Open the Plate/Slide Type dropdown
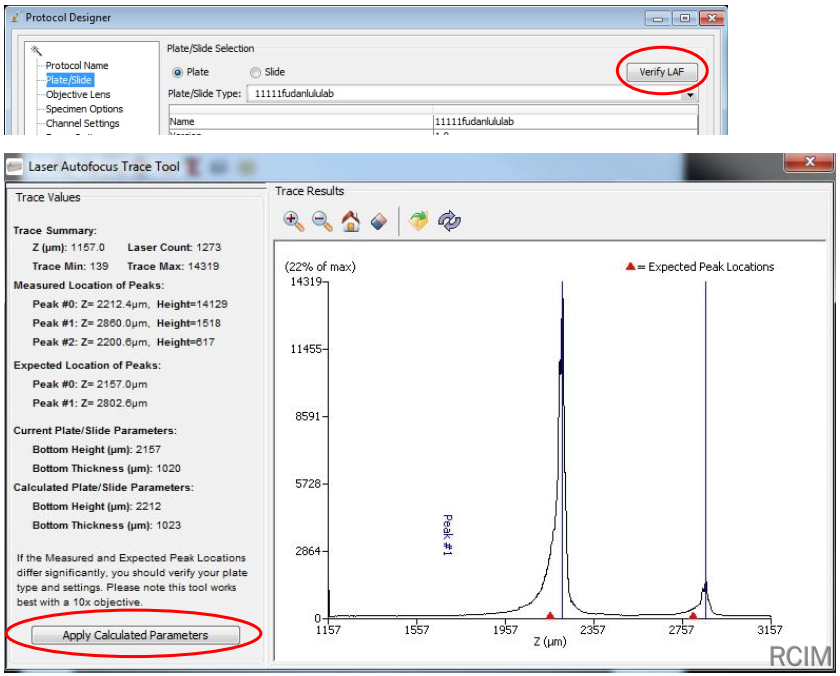Image resolution: width=840 pixels, height=676 pixels. point(690,95)
